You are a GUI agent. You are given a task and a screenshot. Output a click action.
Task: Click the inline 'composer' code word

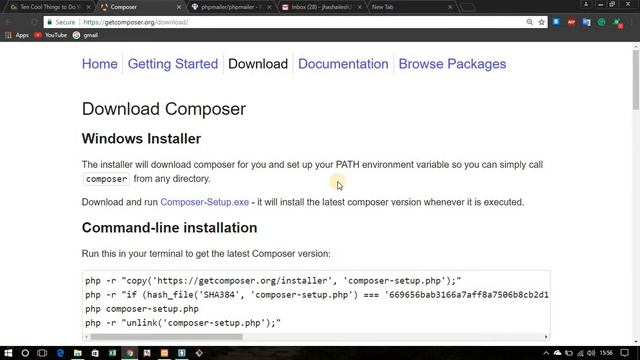click(x=106, y=179)
